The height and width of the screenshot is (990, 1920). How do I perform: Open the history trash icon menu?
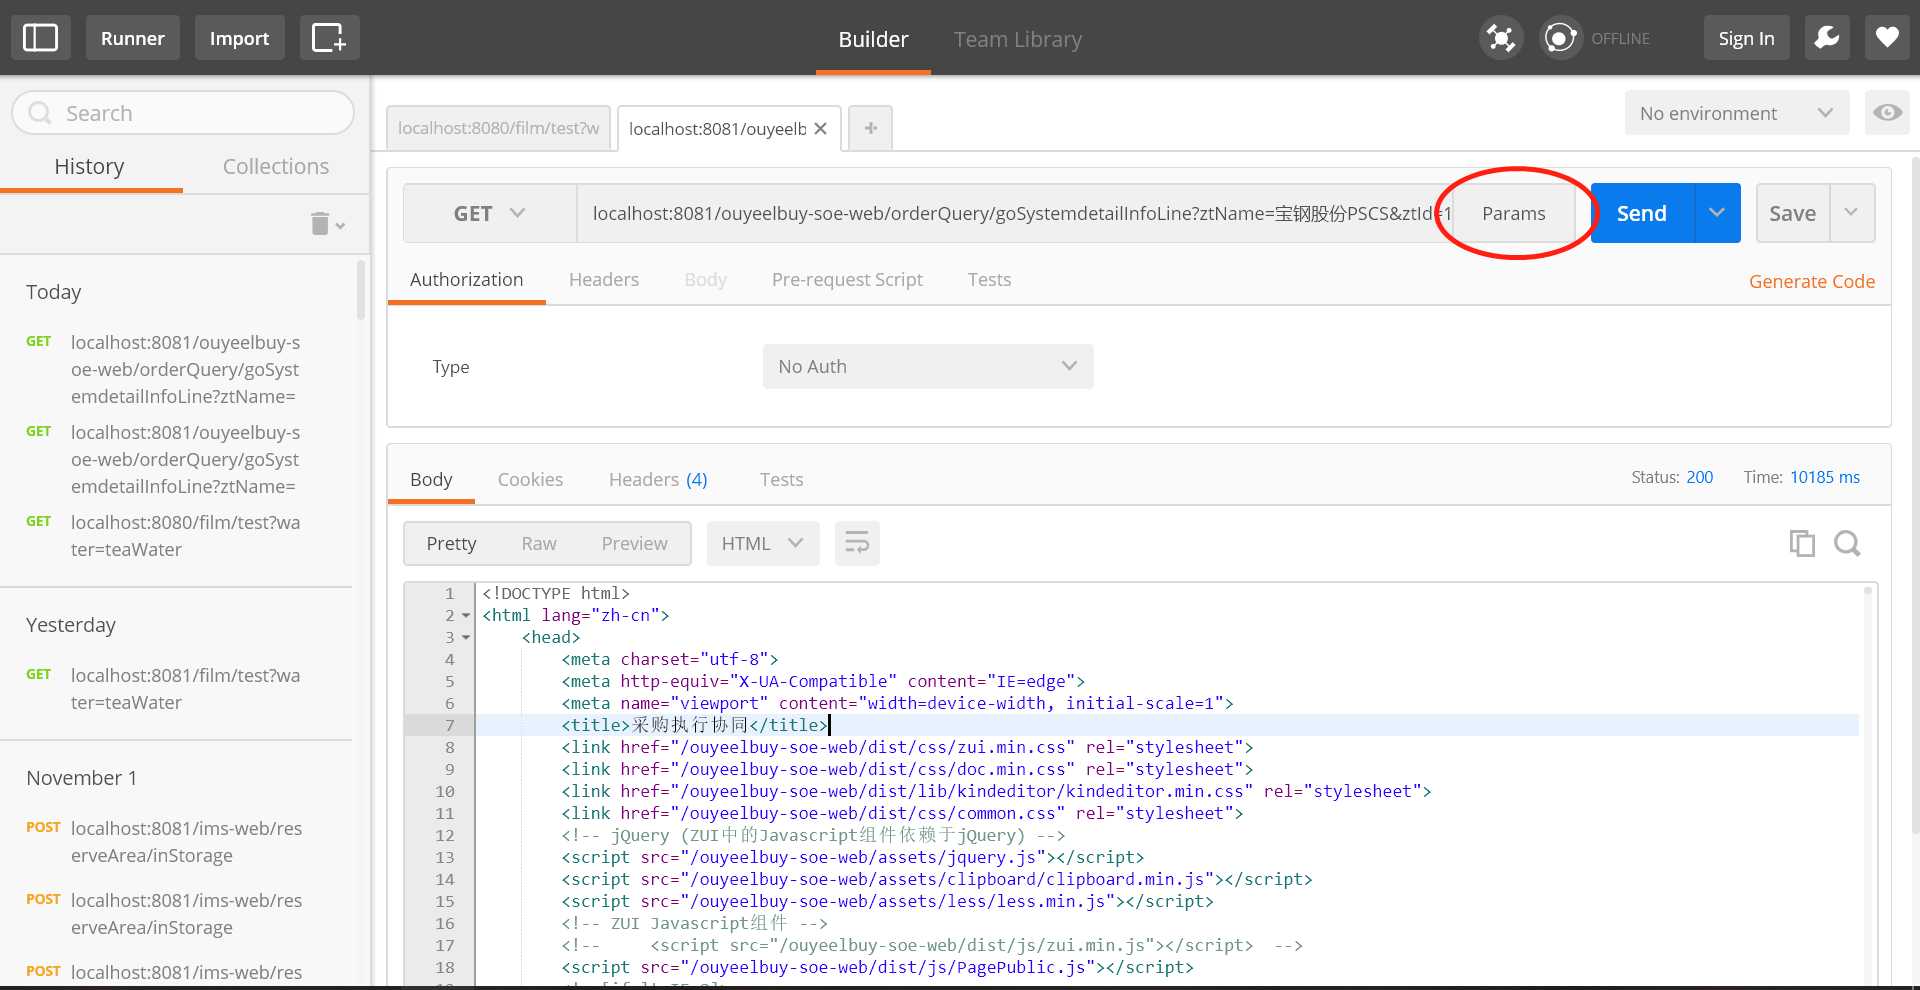click(x=327, y=223)
